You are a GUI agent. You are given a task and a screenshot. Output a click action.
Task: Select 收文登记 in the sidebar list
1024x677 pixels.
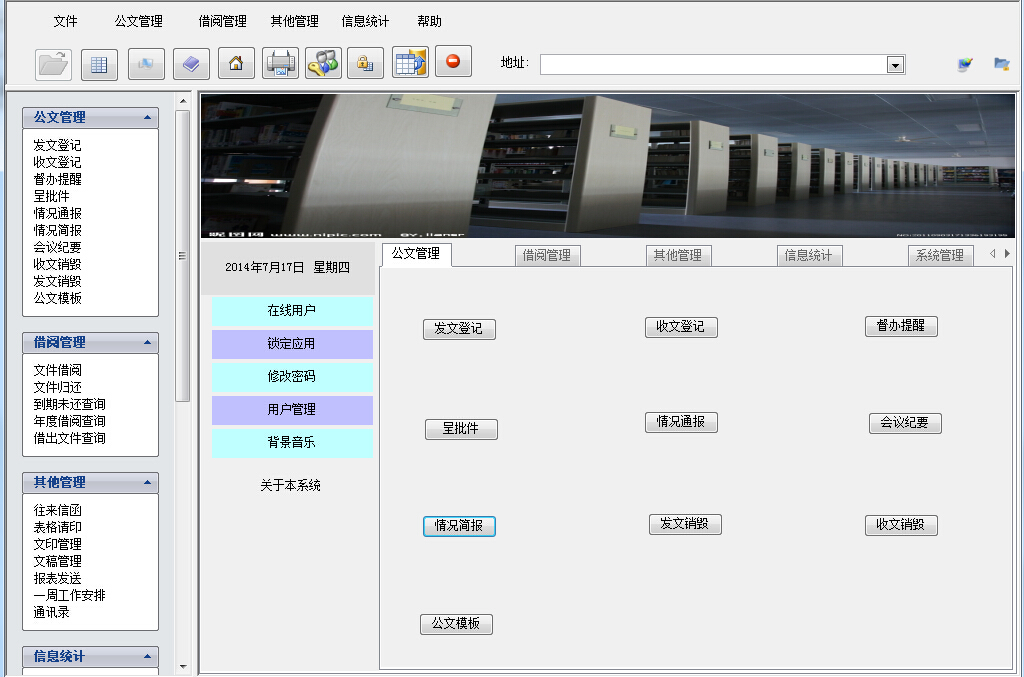tap(57, 162)
